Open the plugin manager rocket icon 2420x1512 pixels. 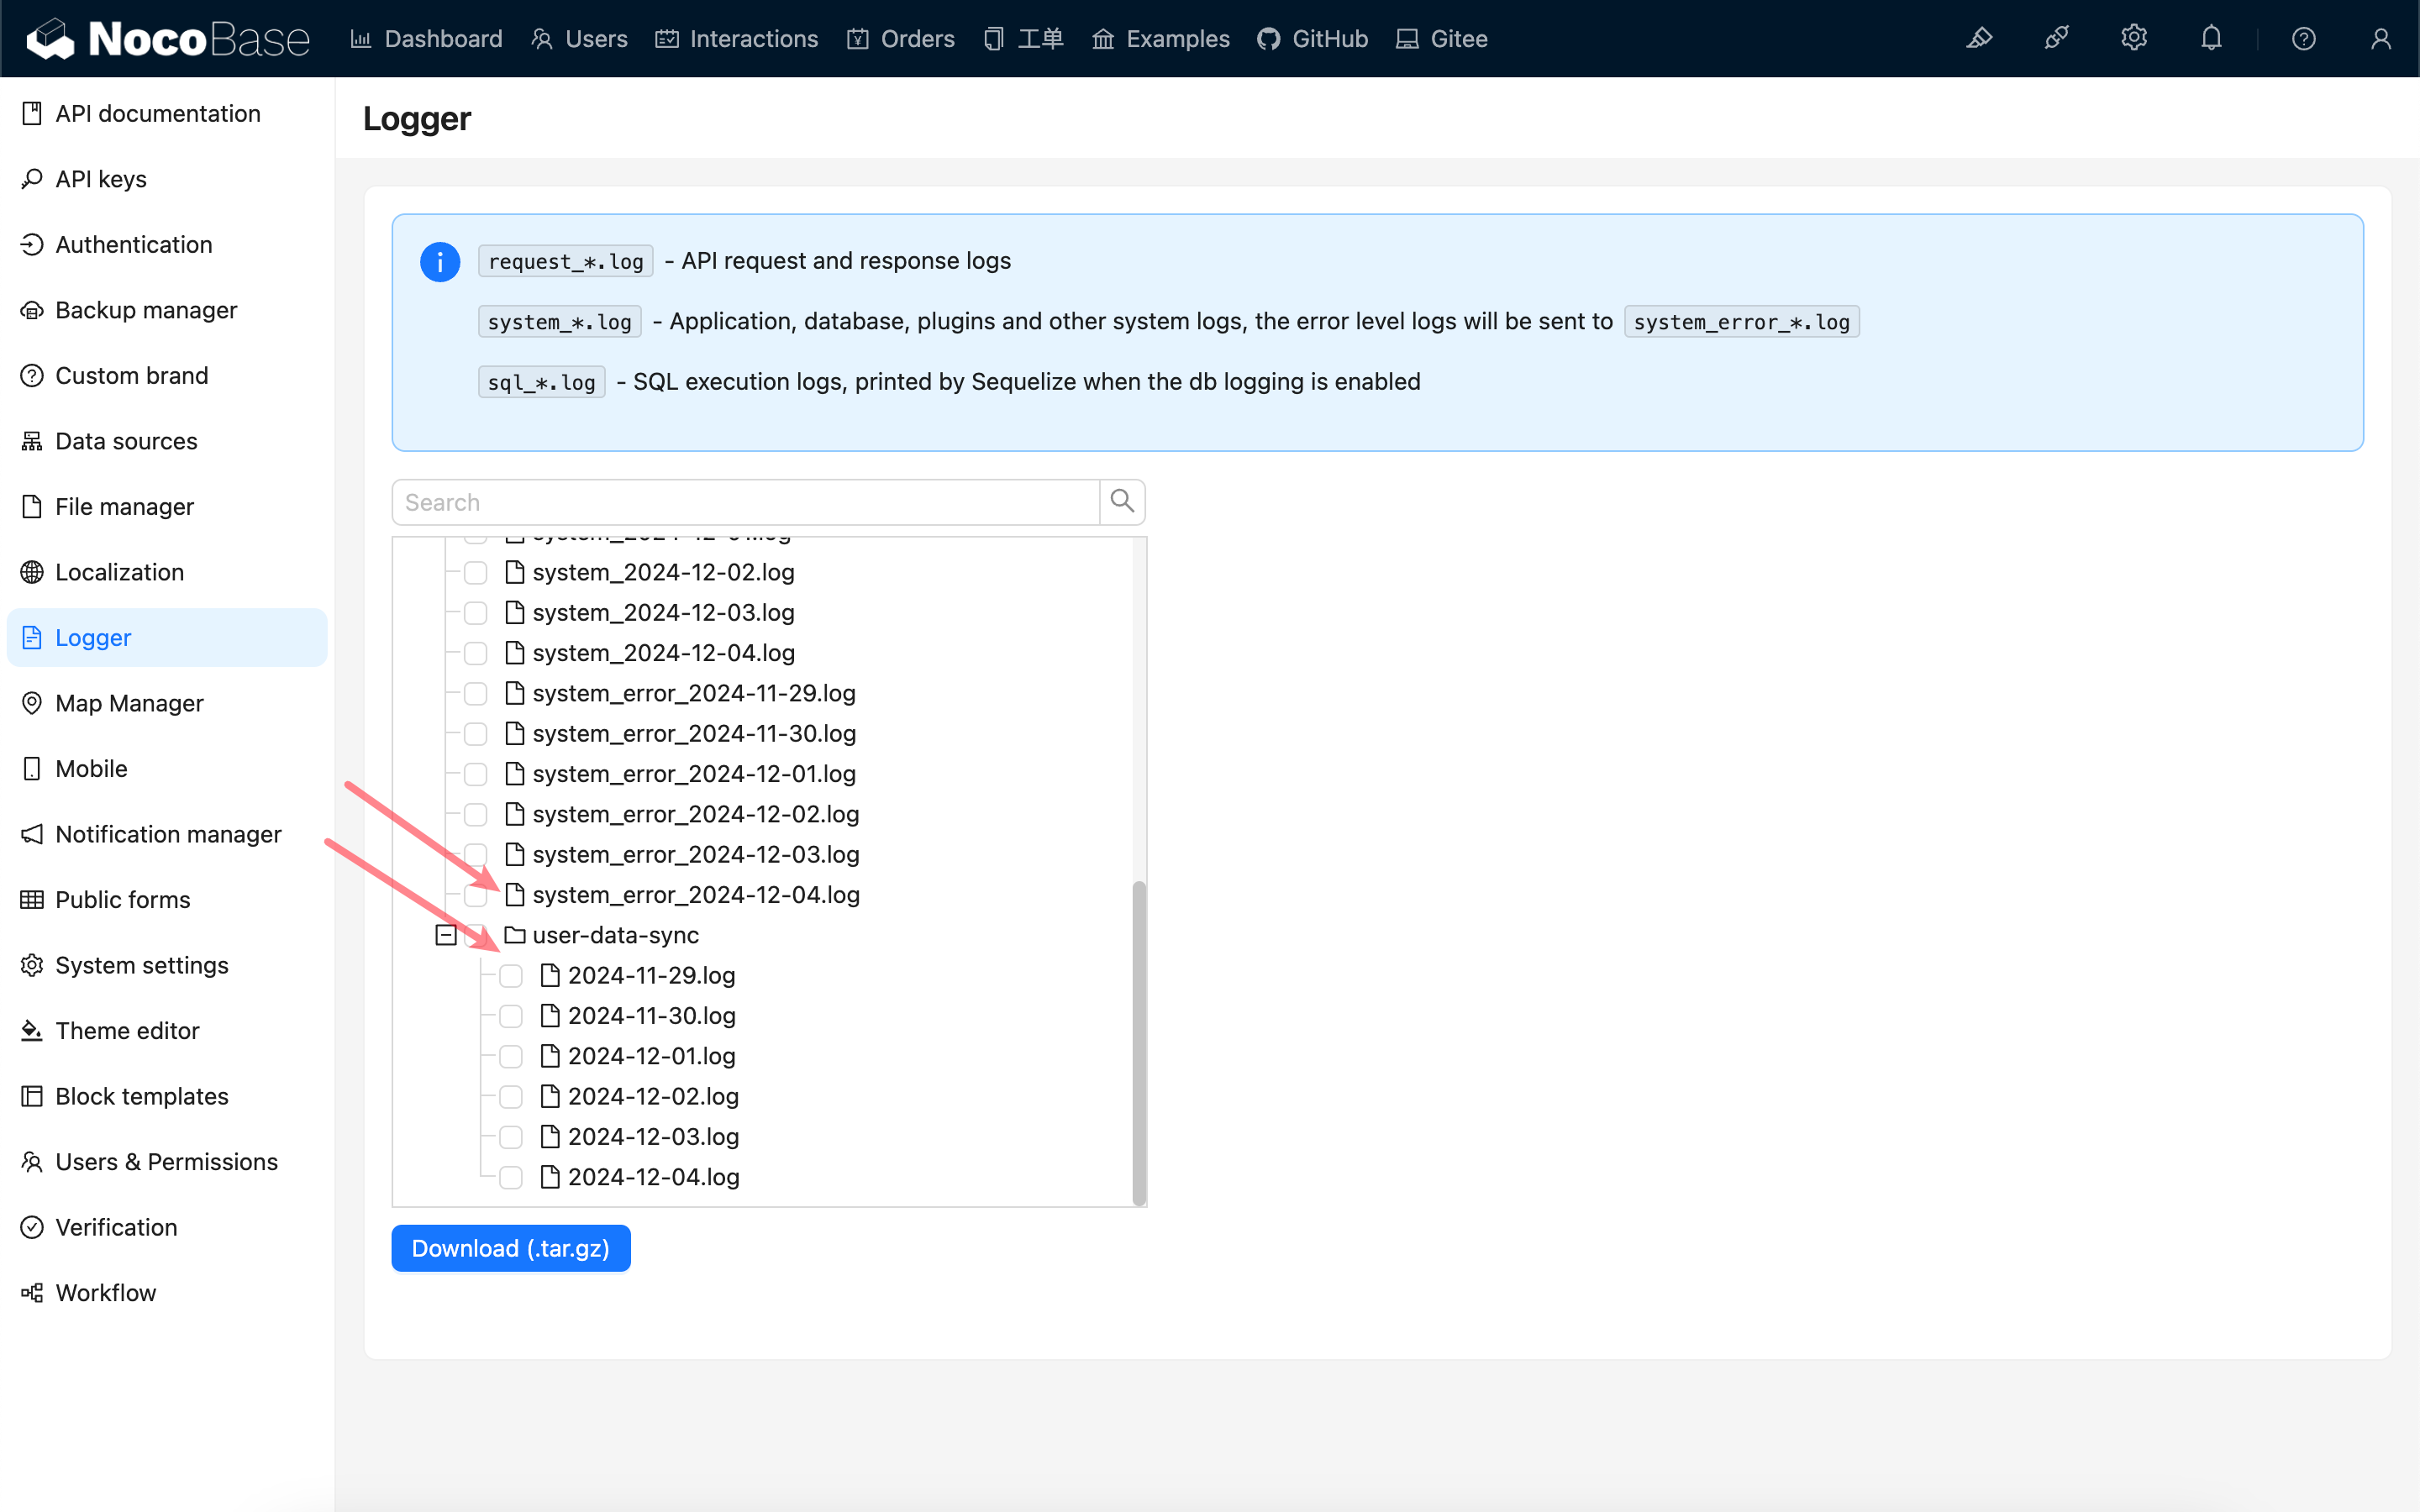tap(2056, 39)
